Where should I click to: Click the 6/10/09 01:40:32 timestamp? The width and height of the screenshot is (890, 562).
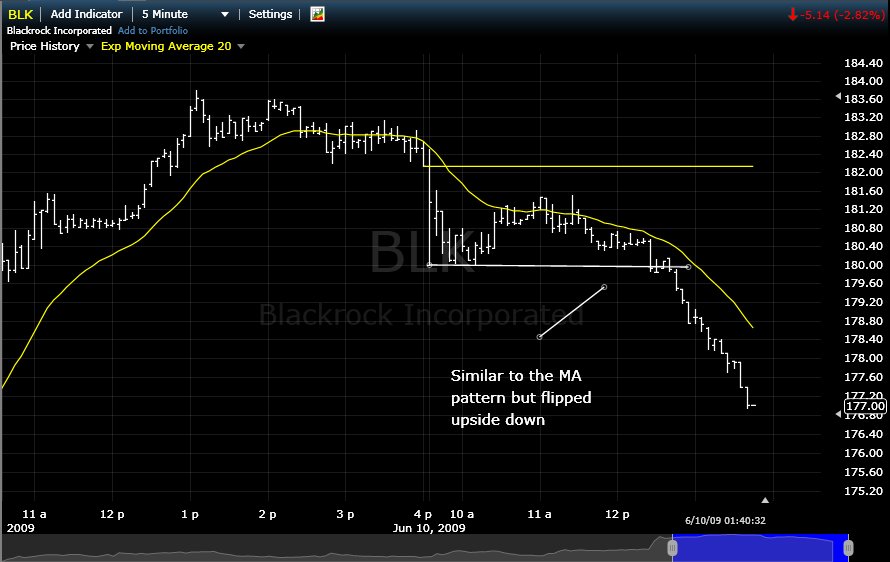click(725, 521)
